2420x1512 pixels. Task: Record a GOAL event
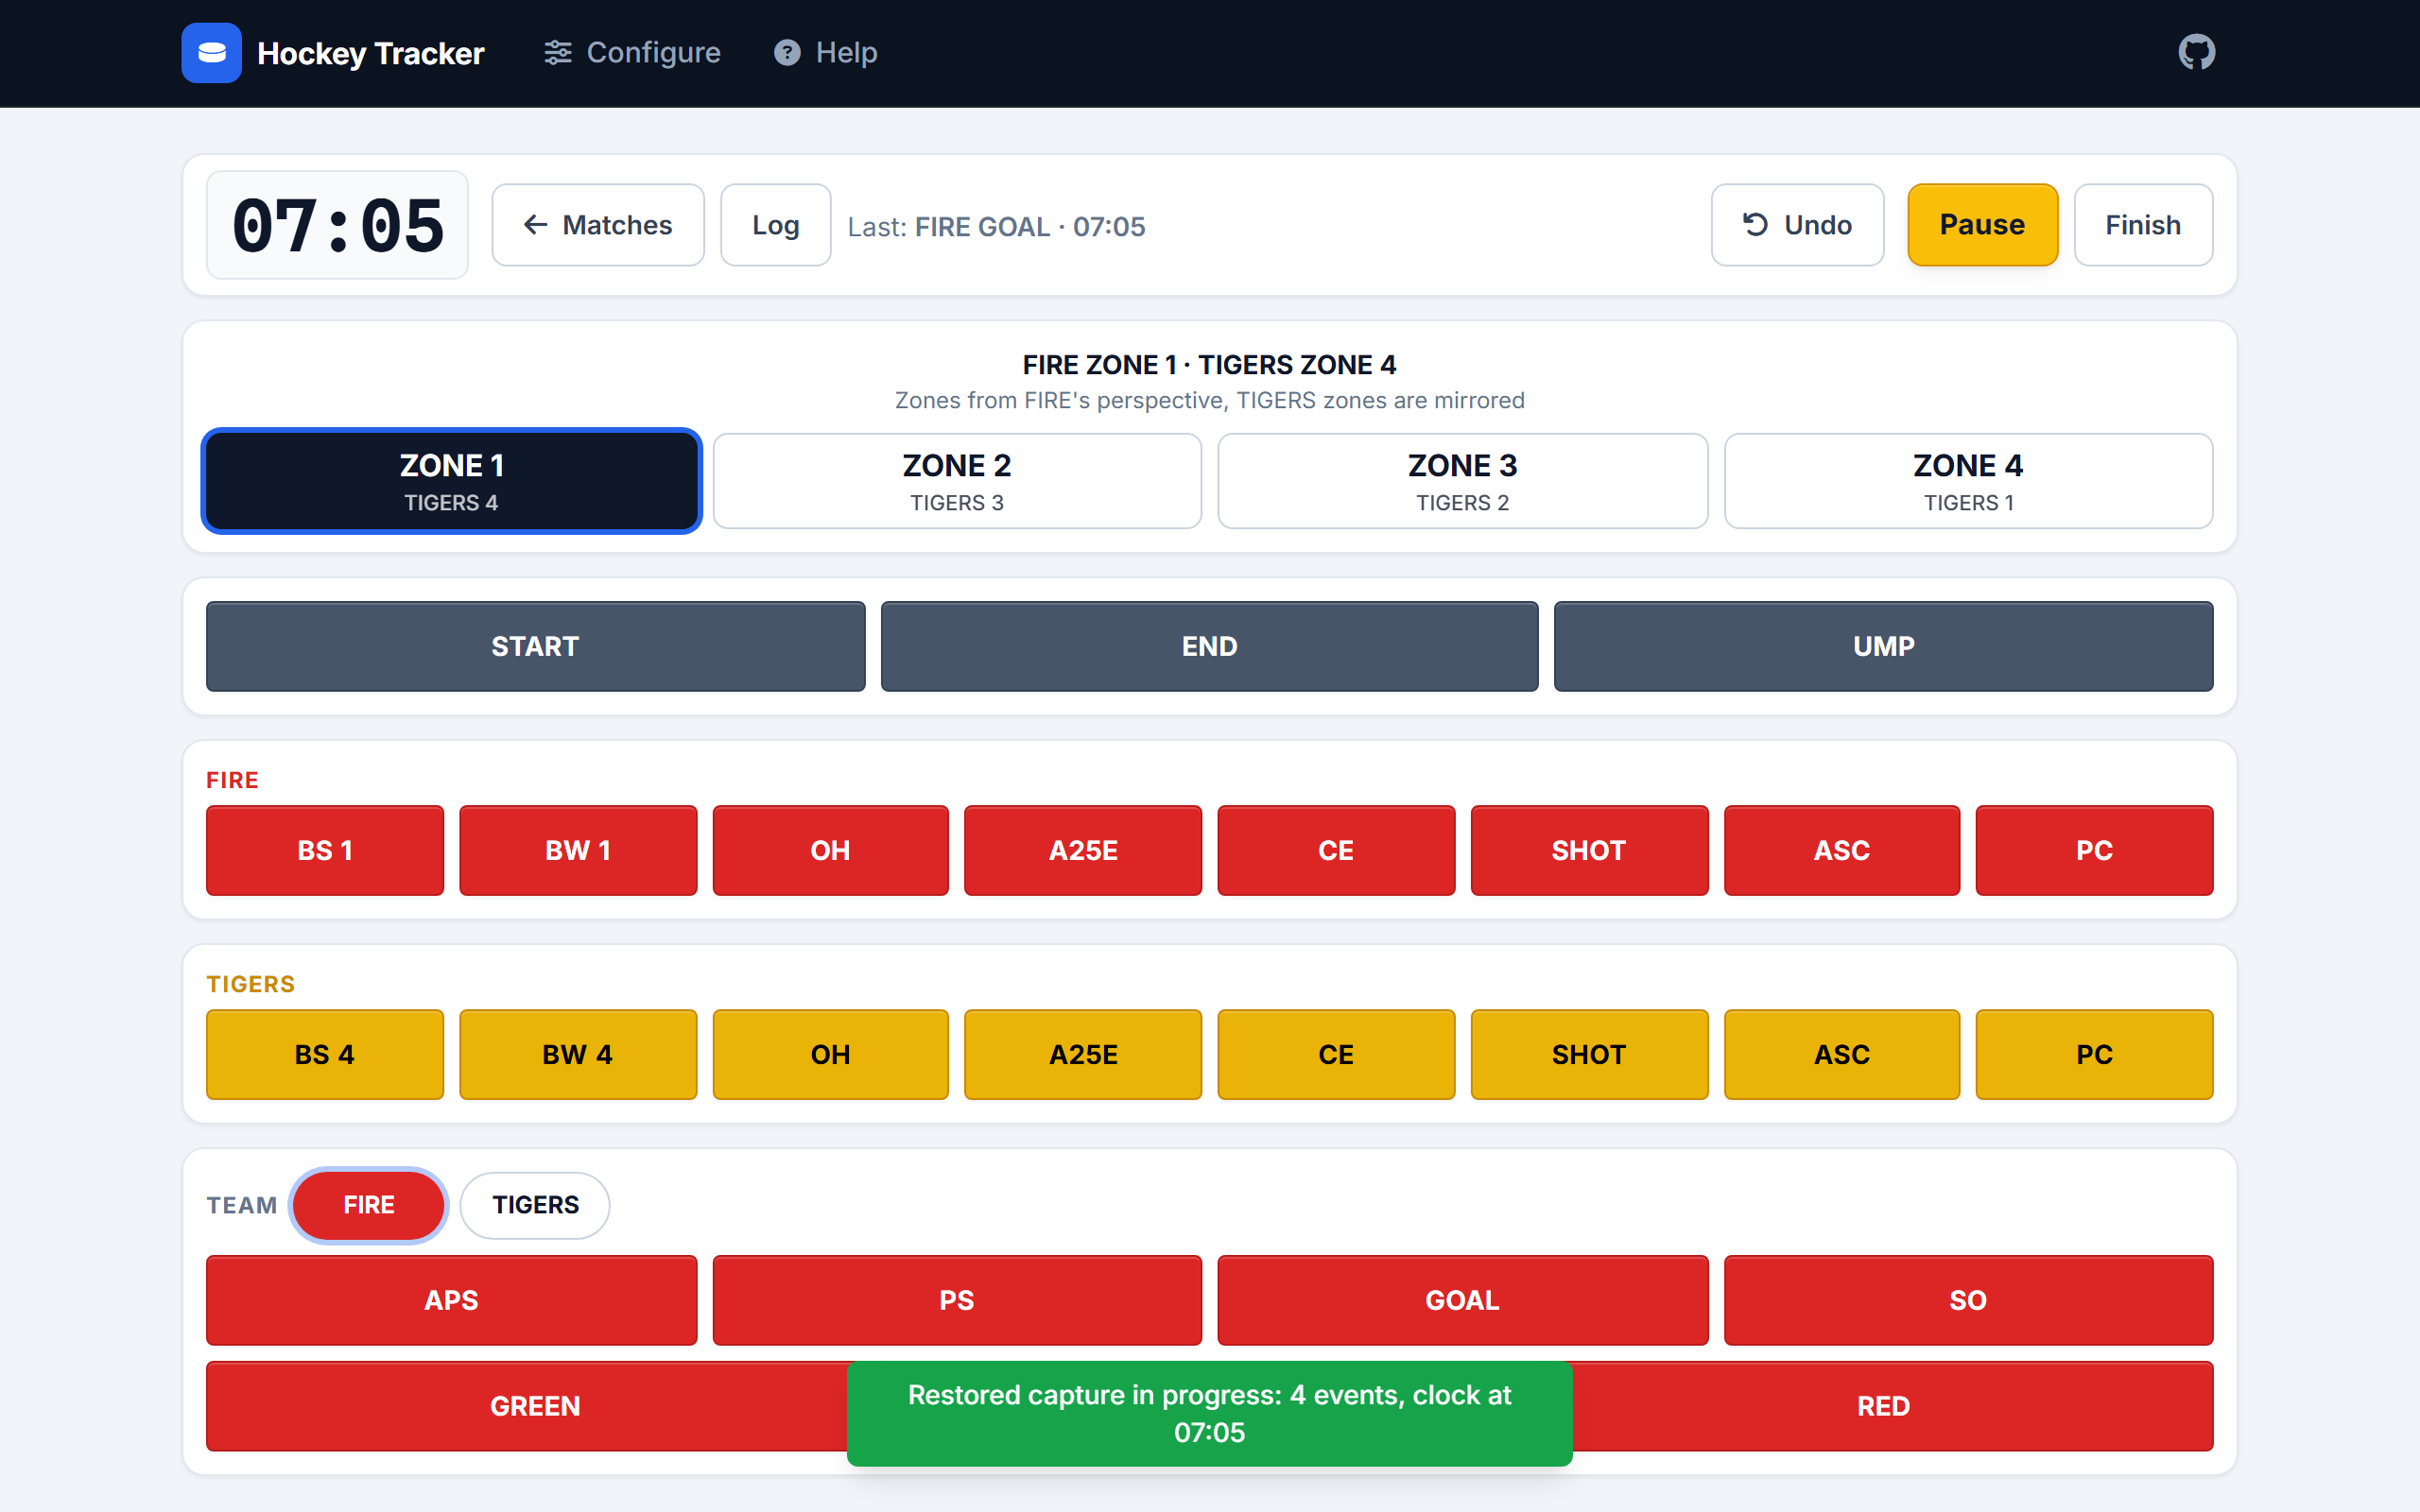[1462, 1300]
